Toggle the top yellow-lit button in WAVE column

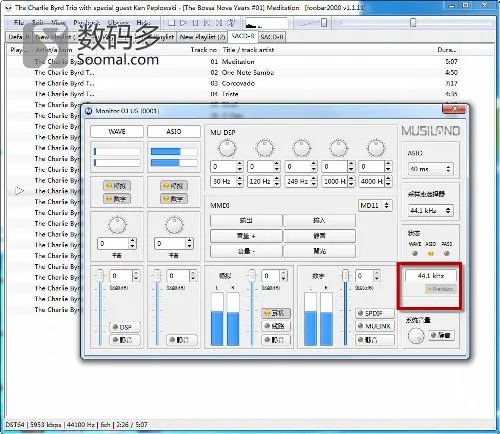117,186
